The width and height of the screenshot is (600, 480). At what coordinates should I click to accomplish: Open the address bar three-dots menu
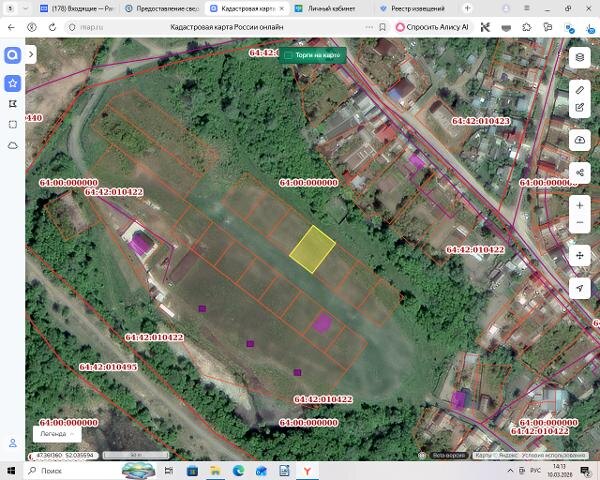368,27
